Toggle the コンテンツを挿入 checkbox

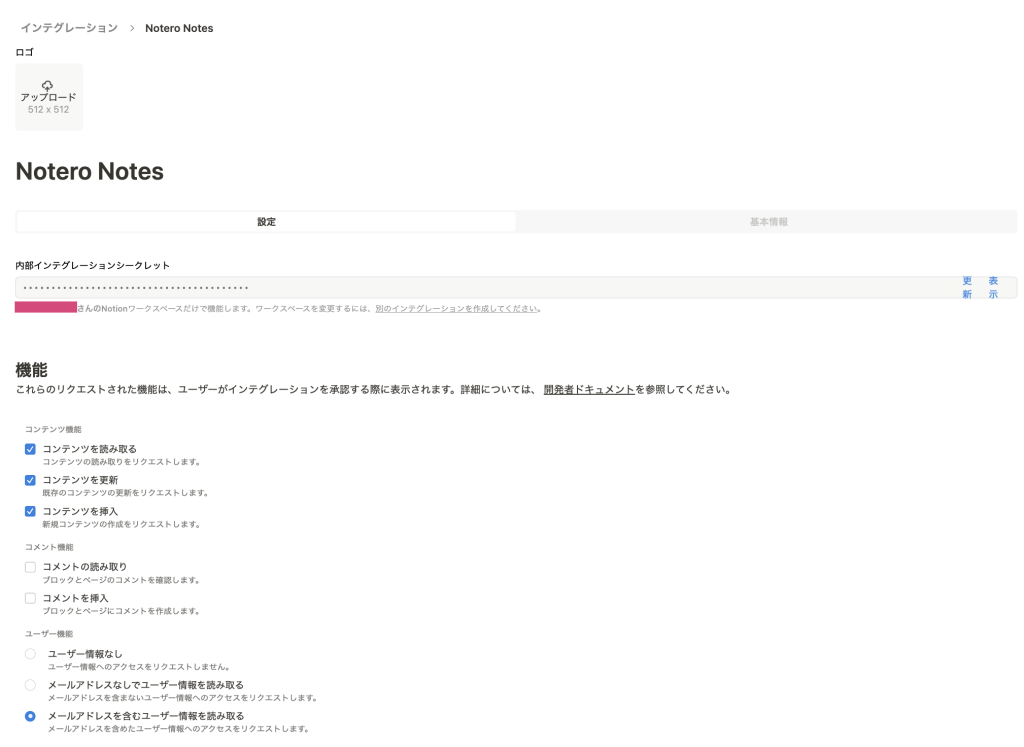click(x=30, y=511)
